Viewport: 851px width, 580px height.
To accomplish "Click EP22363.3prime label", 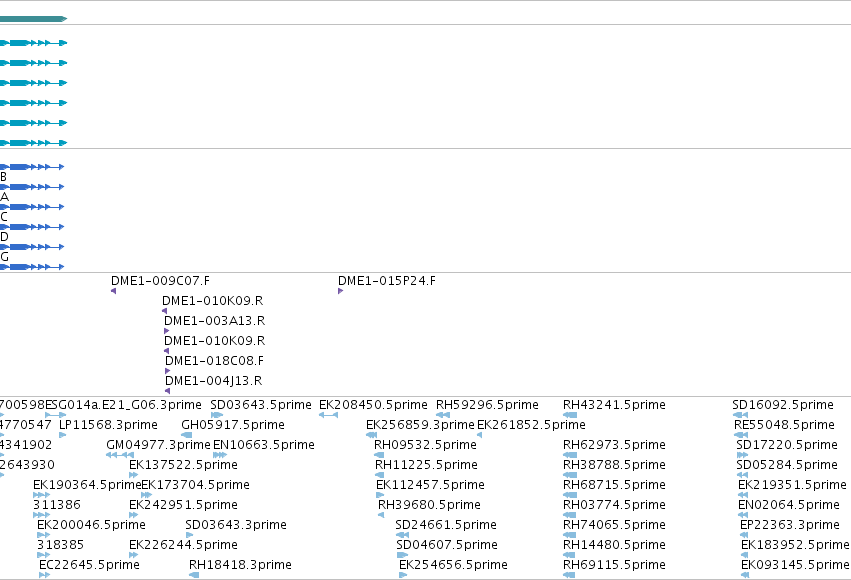I will point(790,525).
